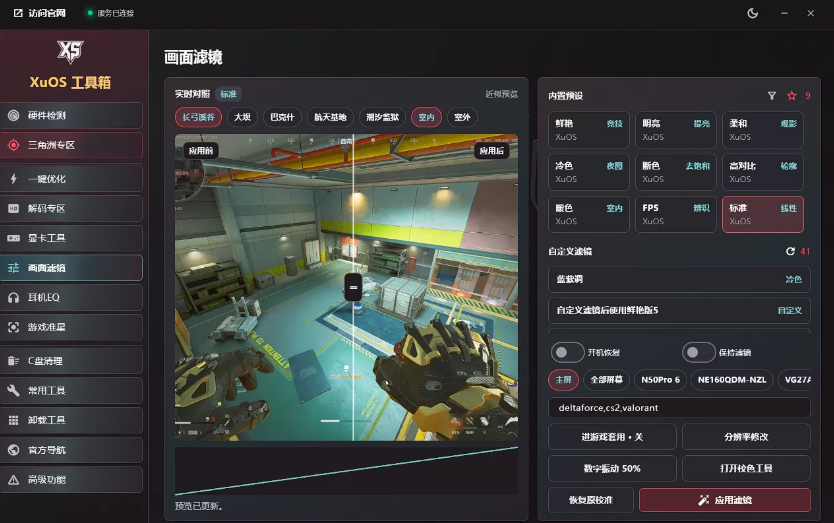Click the wand icon on 应用滤镜
The height and width of the screenshot is (523, 834).
coord(704,500)
